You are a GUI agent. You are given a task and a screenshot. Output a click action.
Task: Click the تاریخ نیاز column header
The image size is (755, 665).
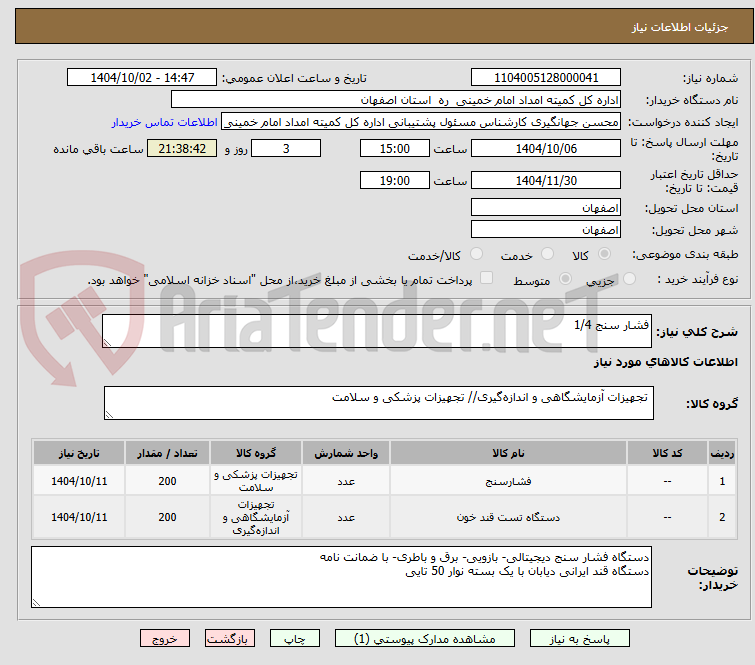[x=79, y=453]
